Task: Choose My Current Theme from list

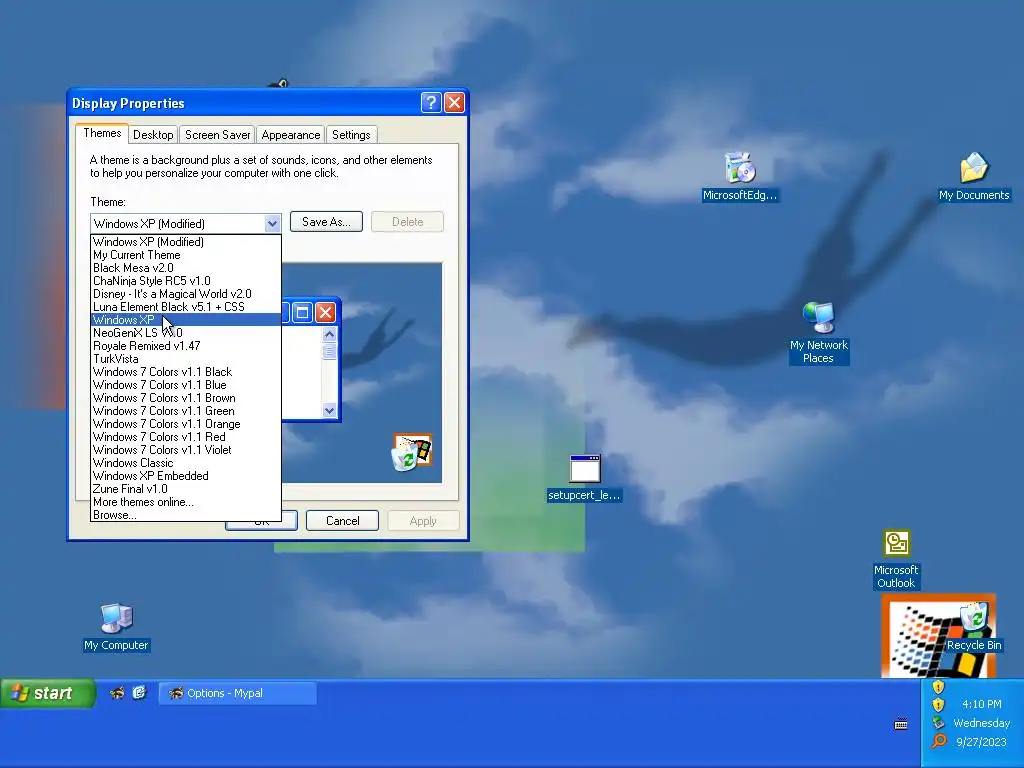Action: pyautogui.click(x=185, y=255)
